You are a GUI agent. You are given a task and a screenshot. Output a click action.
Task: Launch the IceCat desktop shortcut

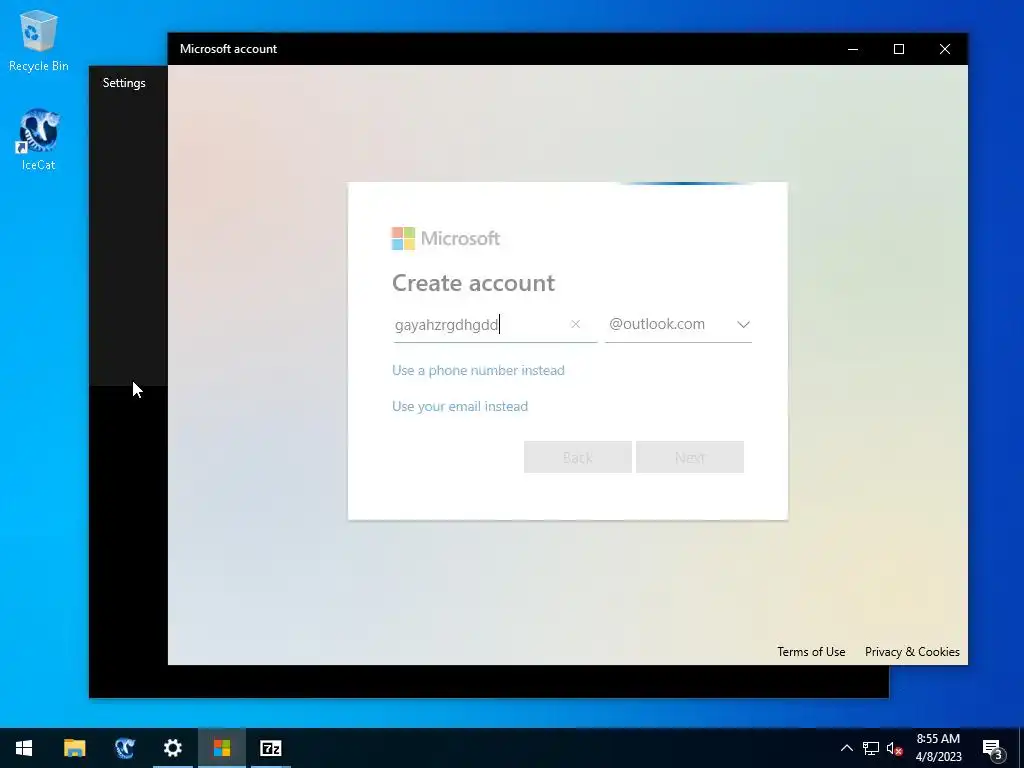pyautogui.click(x=39, y=140)
